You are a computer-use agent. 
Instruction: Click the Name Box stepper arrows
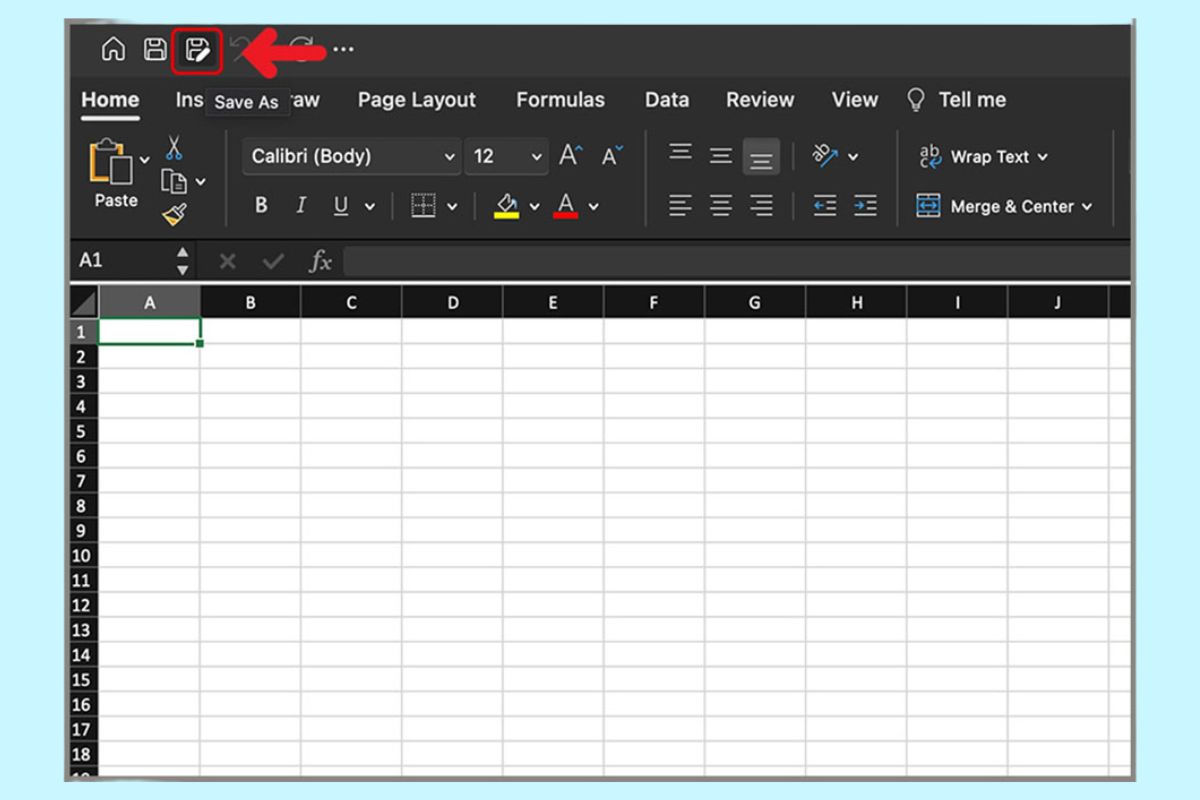182,261
